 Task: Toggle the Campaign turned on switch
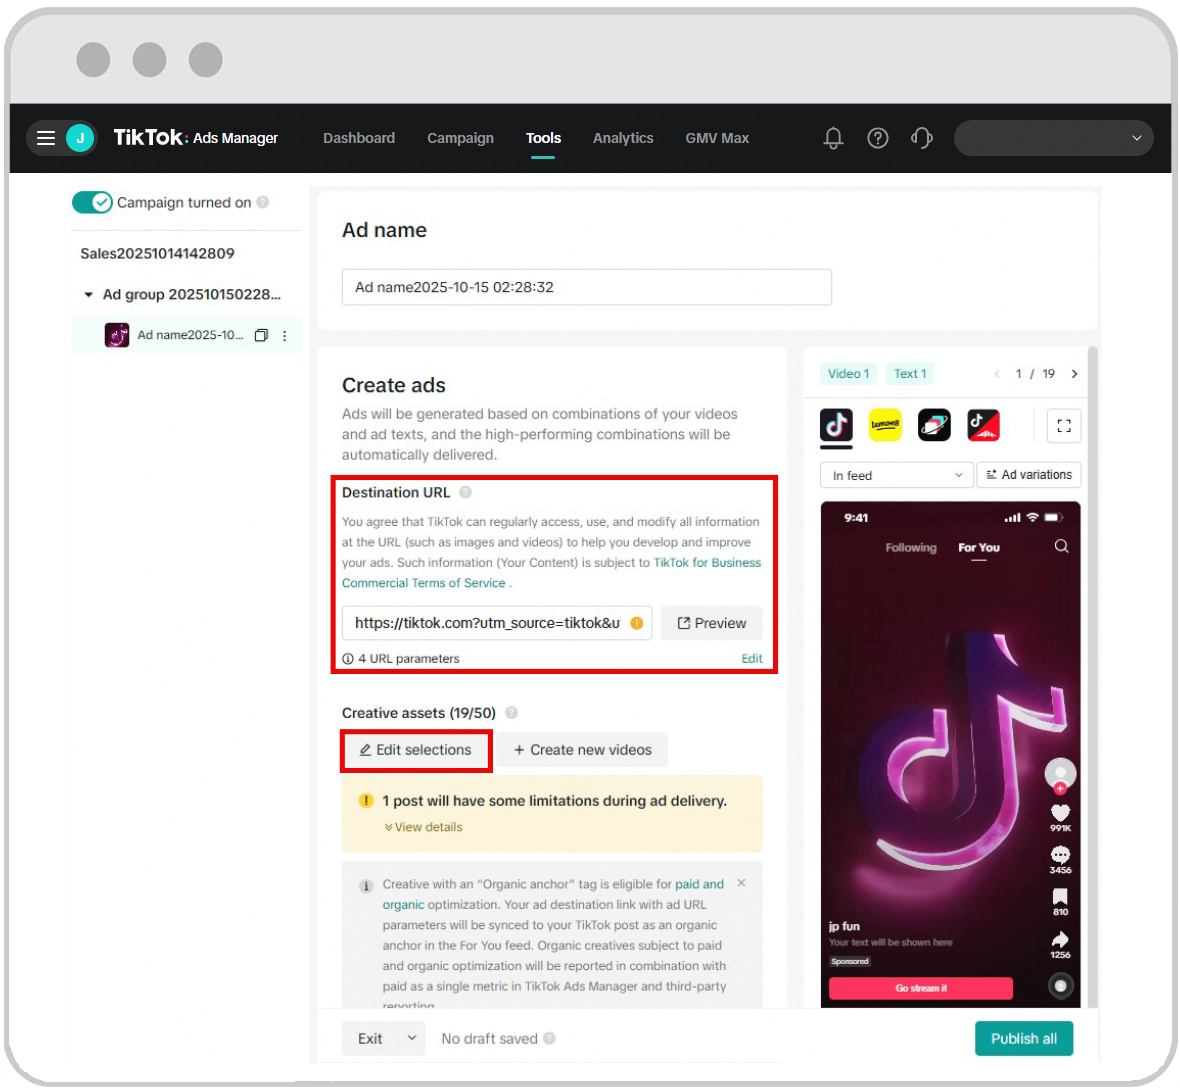(x=92, y=202)
